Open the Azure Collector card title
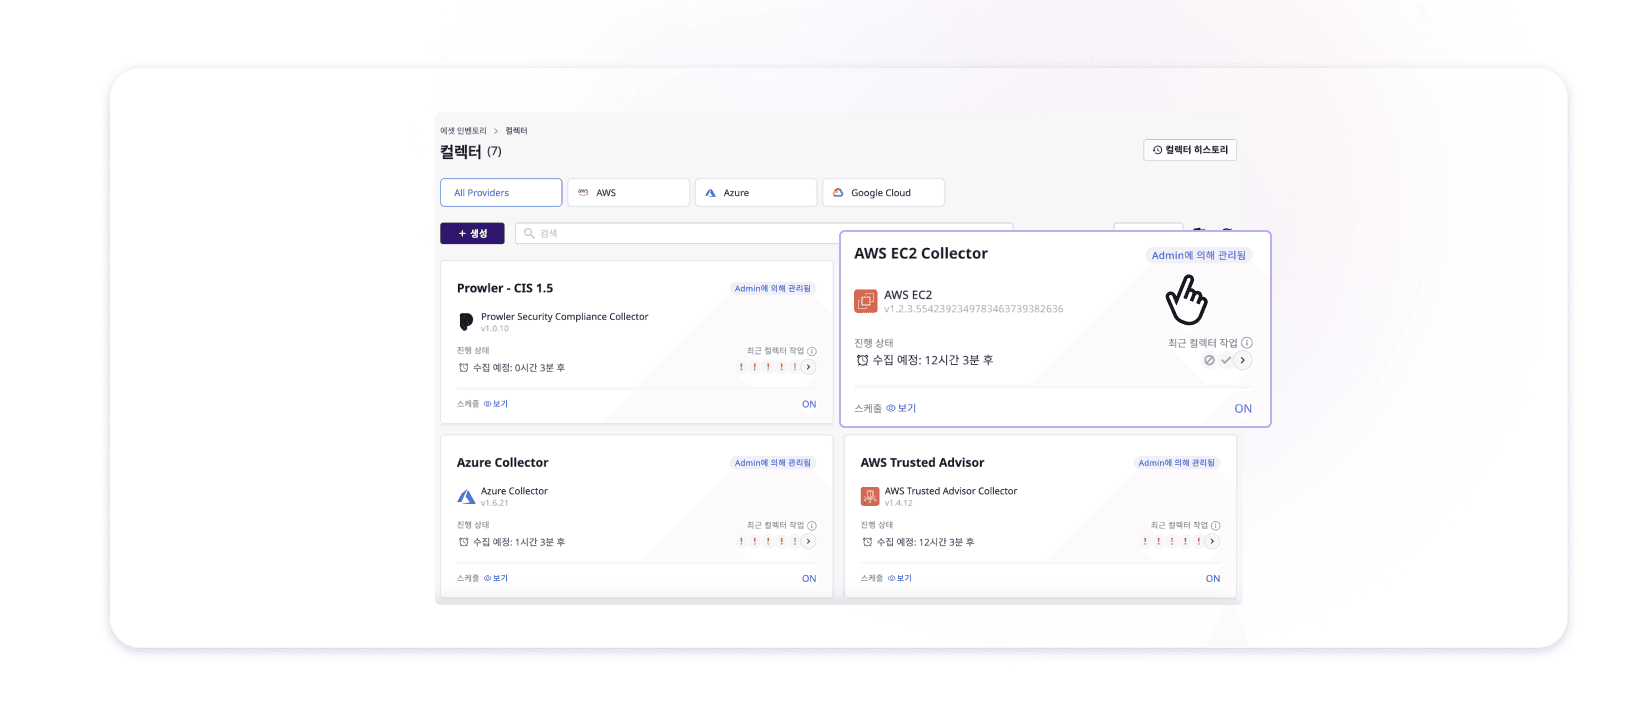 coord(503,462)
